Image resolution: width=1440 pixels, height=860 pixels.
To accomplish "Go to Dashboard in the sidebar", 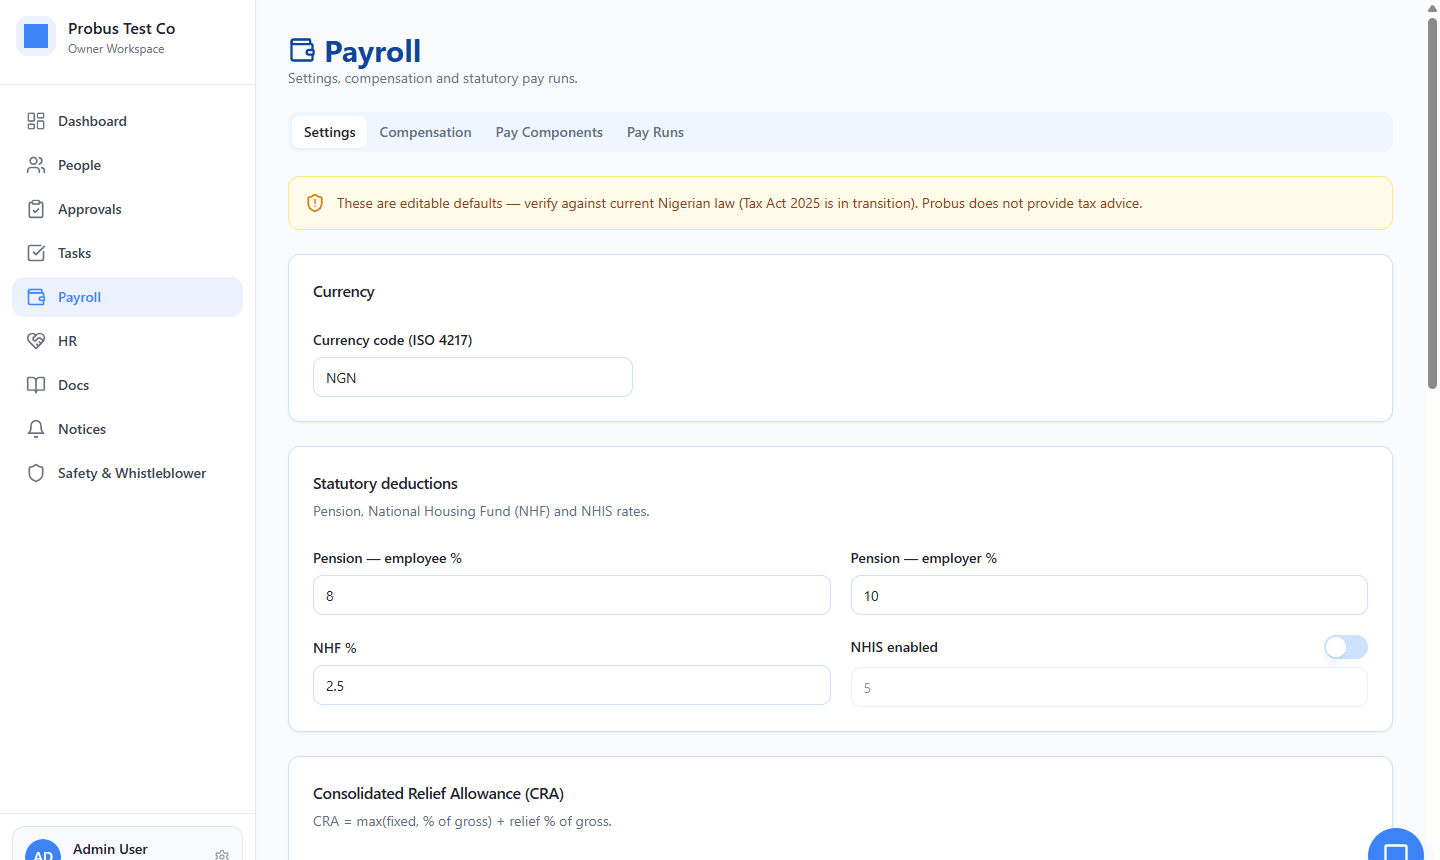I will [127, 121].
